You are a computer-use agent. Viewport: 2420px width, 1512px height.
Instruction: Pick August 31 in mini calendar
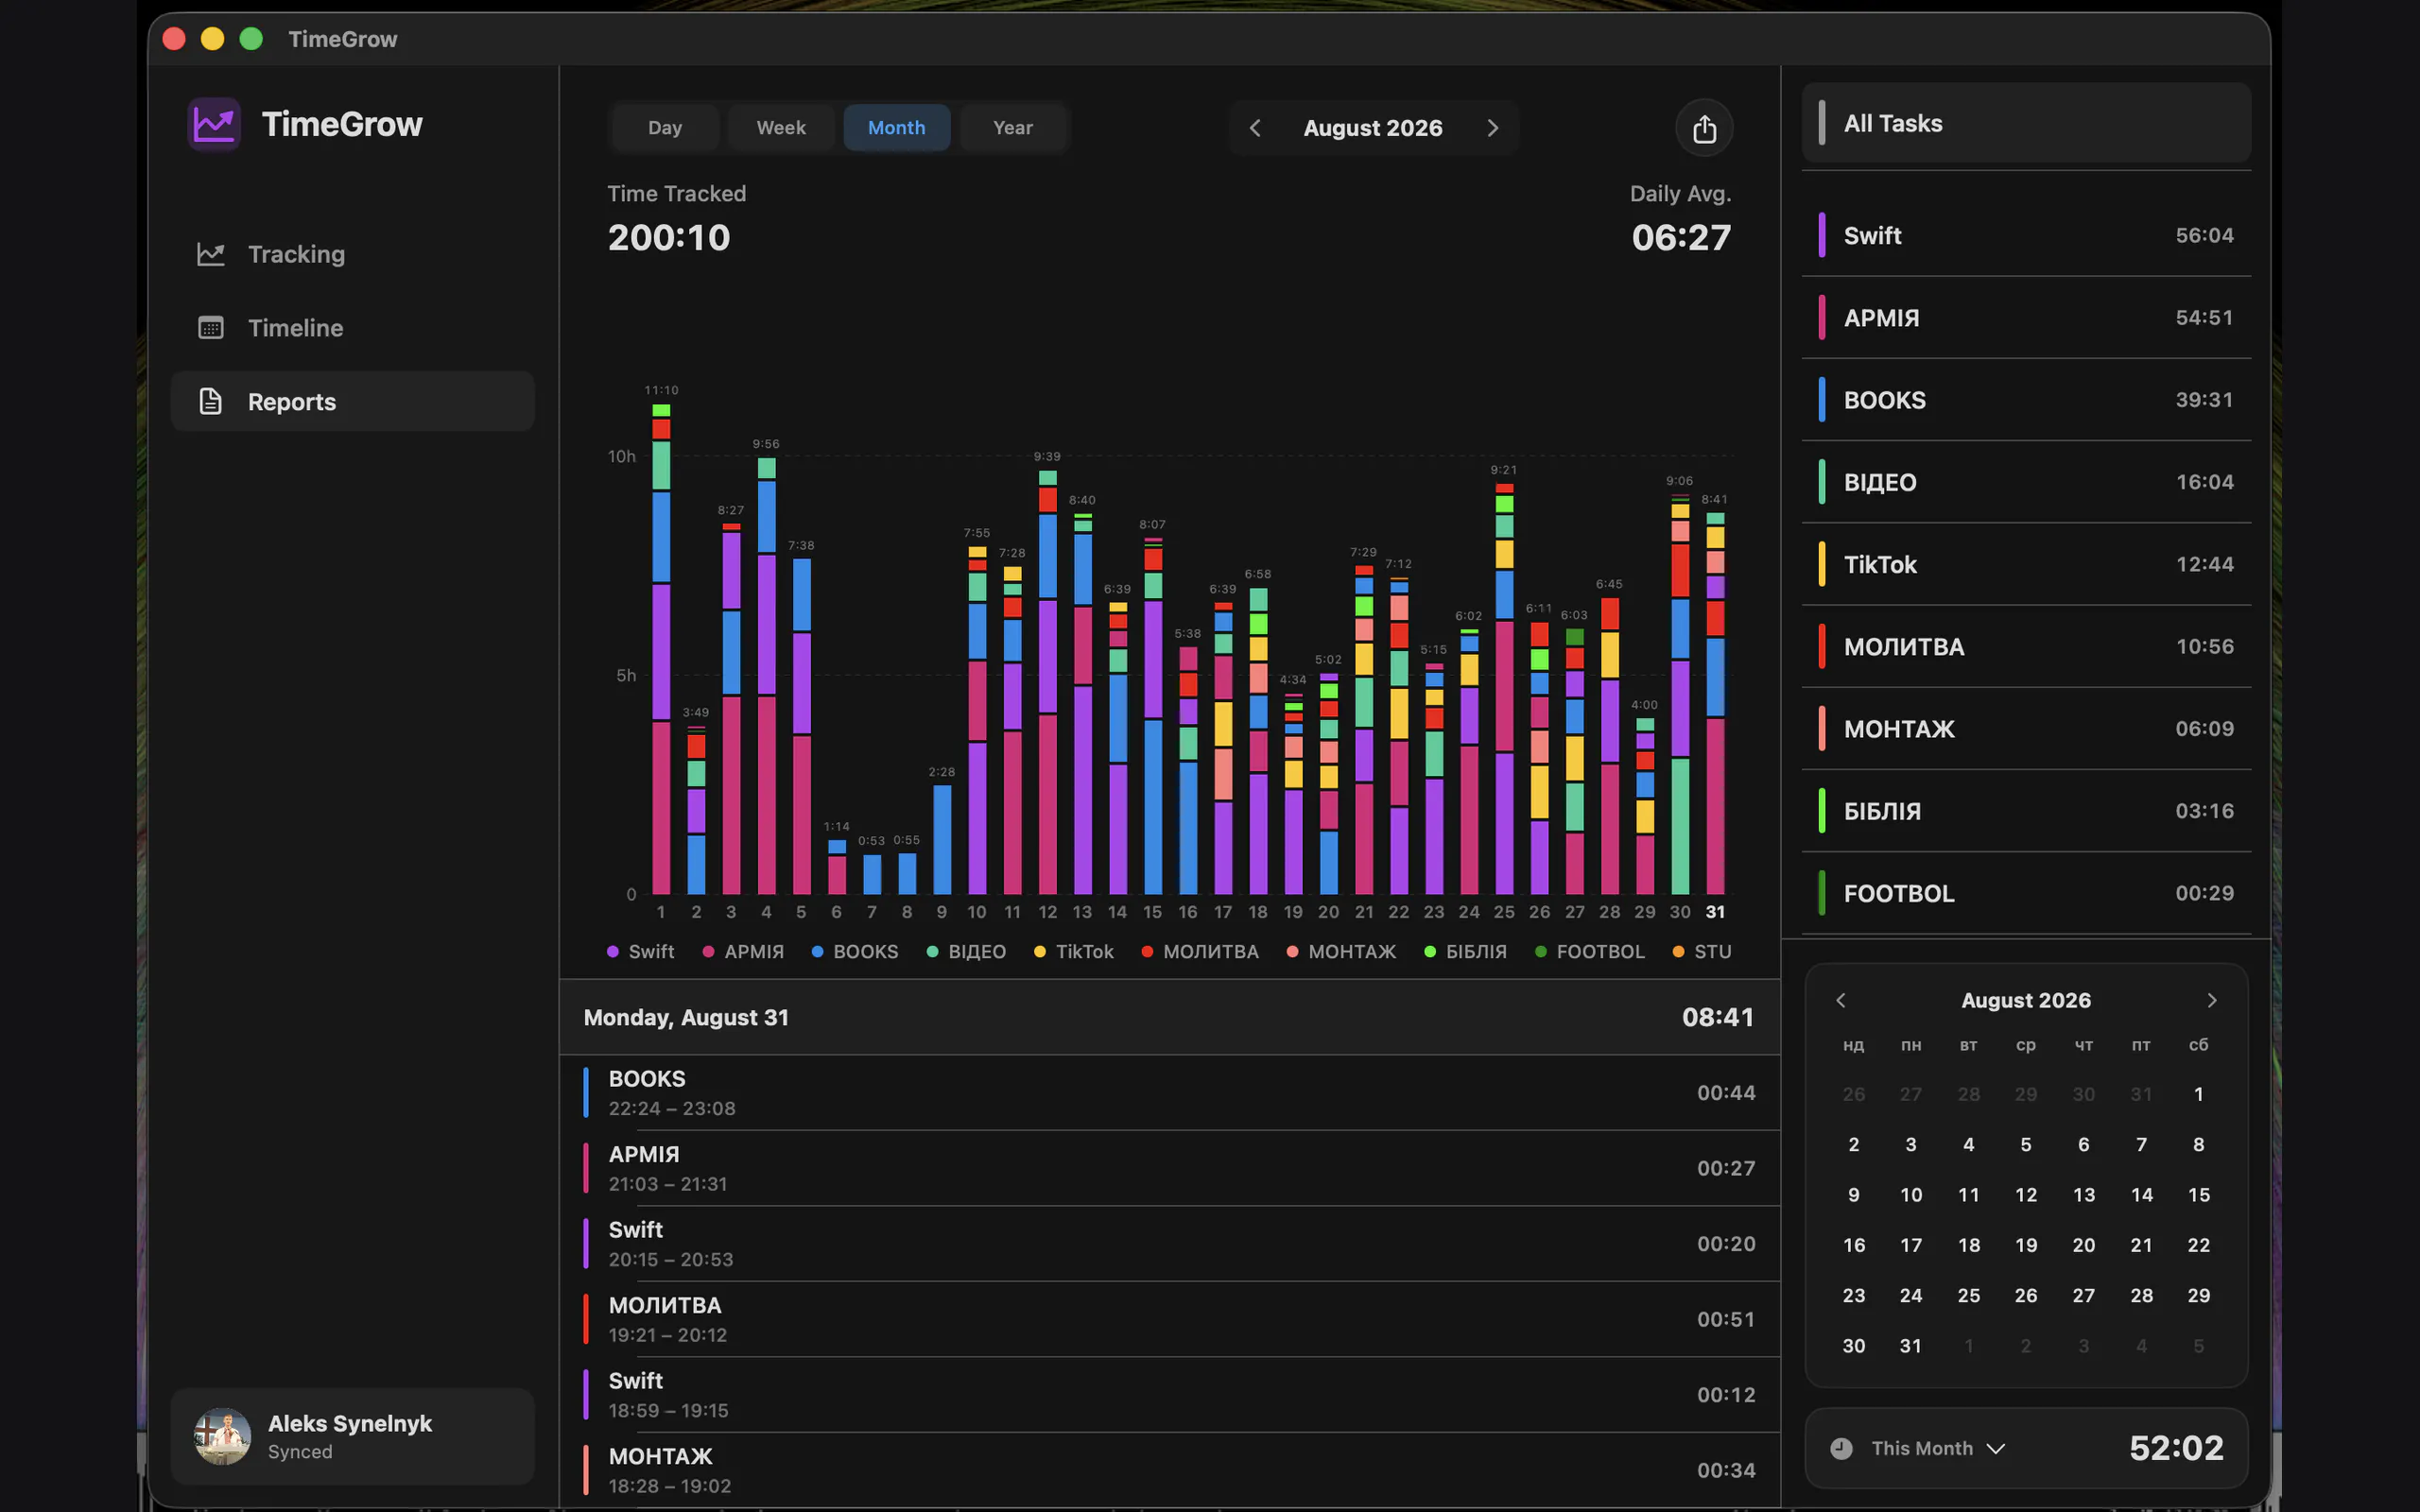click(x=1911, y=1346)
